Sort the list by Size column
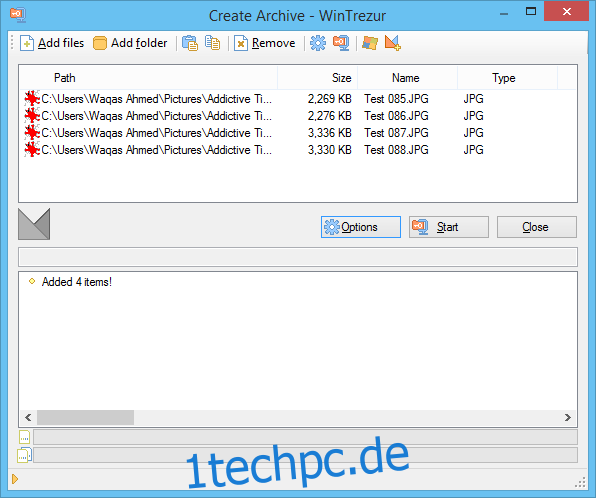Screen dimensions: 596x498 coord(318,78)
